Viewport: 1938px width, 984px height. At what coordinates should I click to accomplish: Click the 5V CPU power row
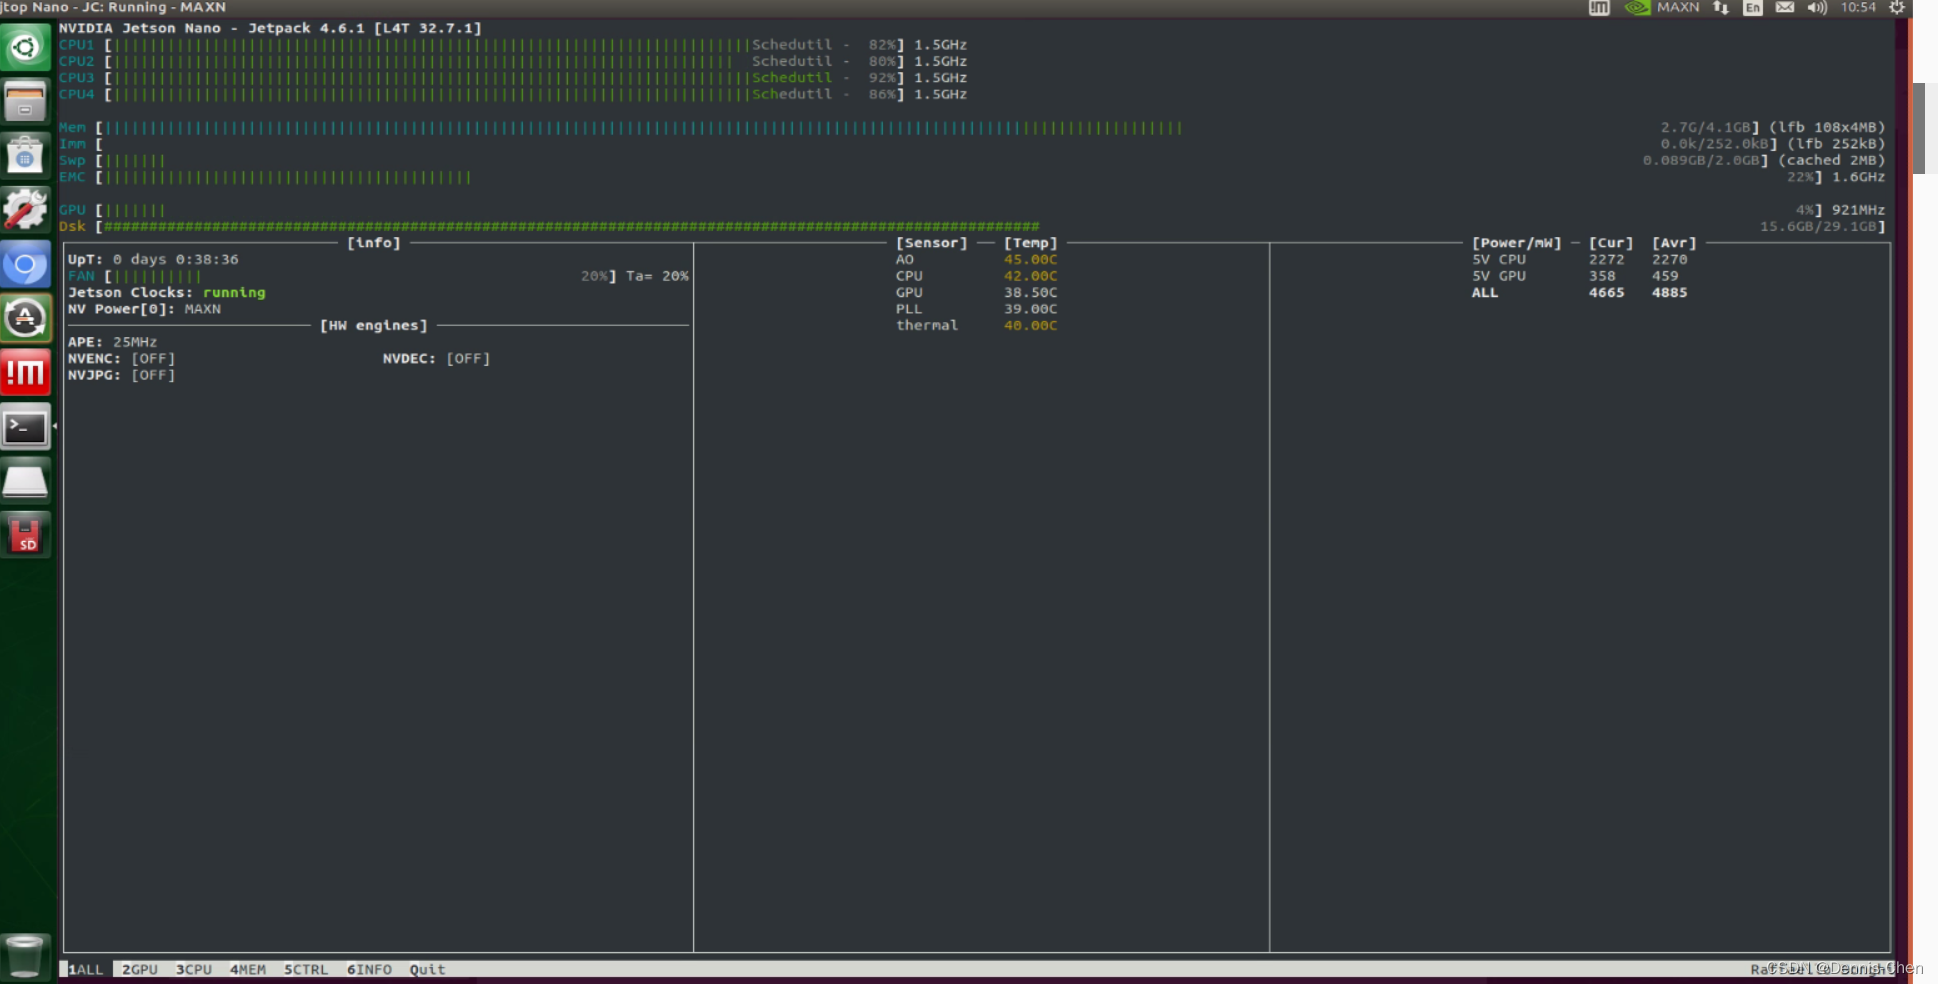[x=1579, y=259]
